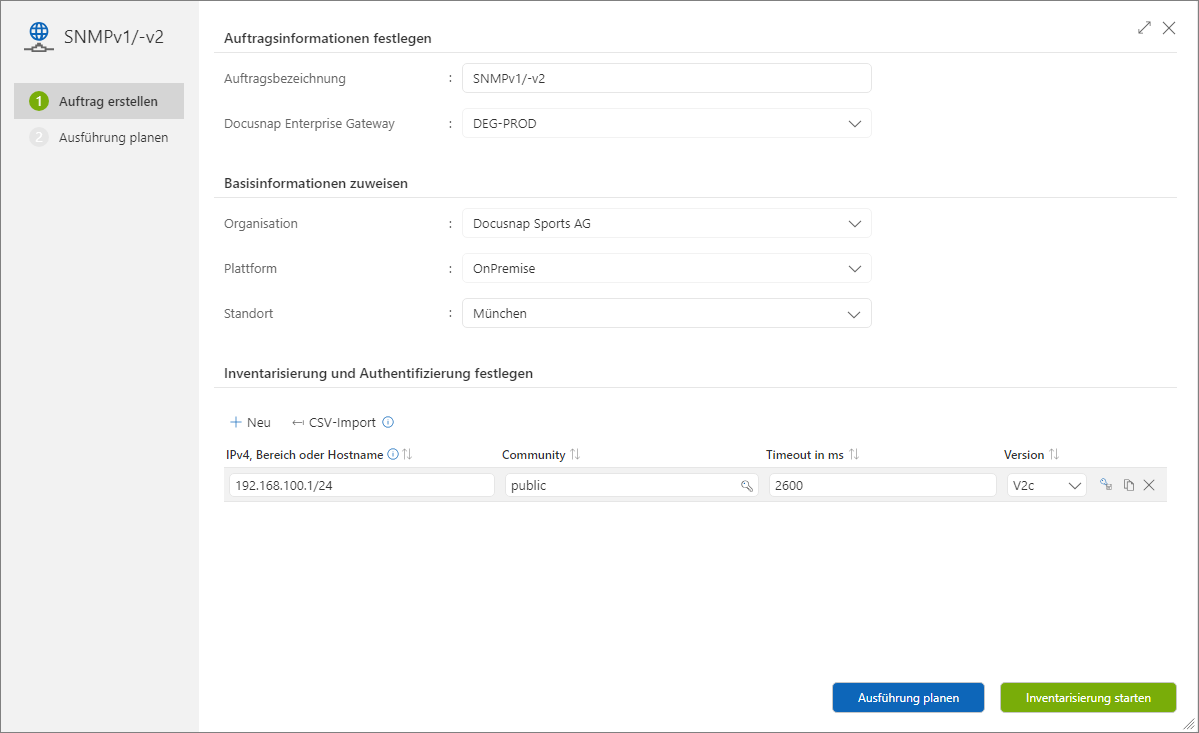Close the SNMPv1/-v2 dialog

click(1169, 28)
